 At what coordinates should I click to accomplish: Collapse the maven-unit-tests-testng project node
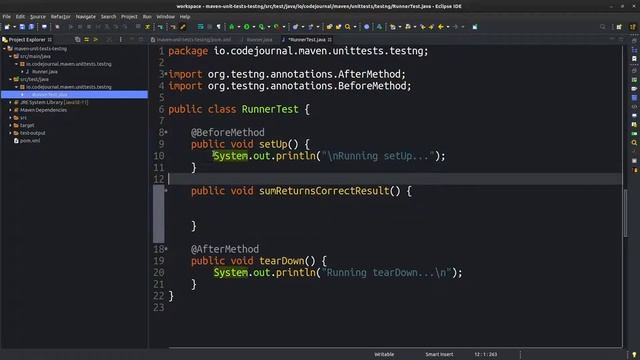pyautogui.click(x=4, y=49)
